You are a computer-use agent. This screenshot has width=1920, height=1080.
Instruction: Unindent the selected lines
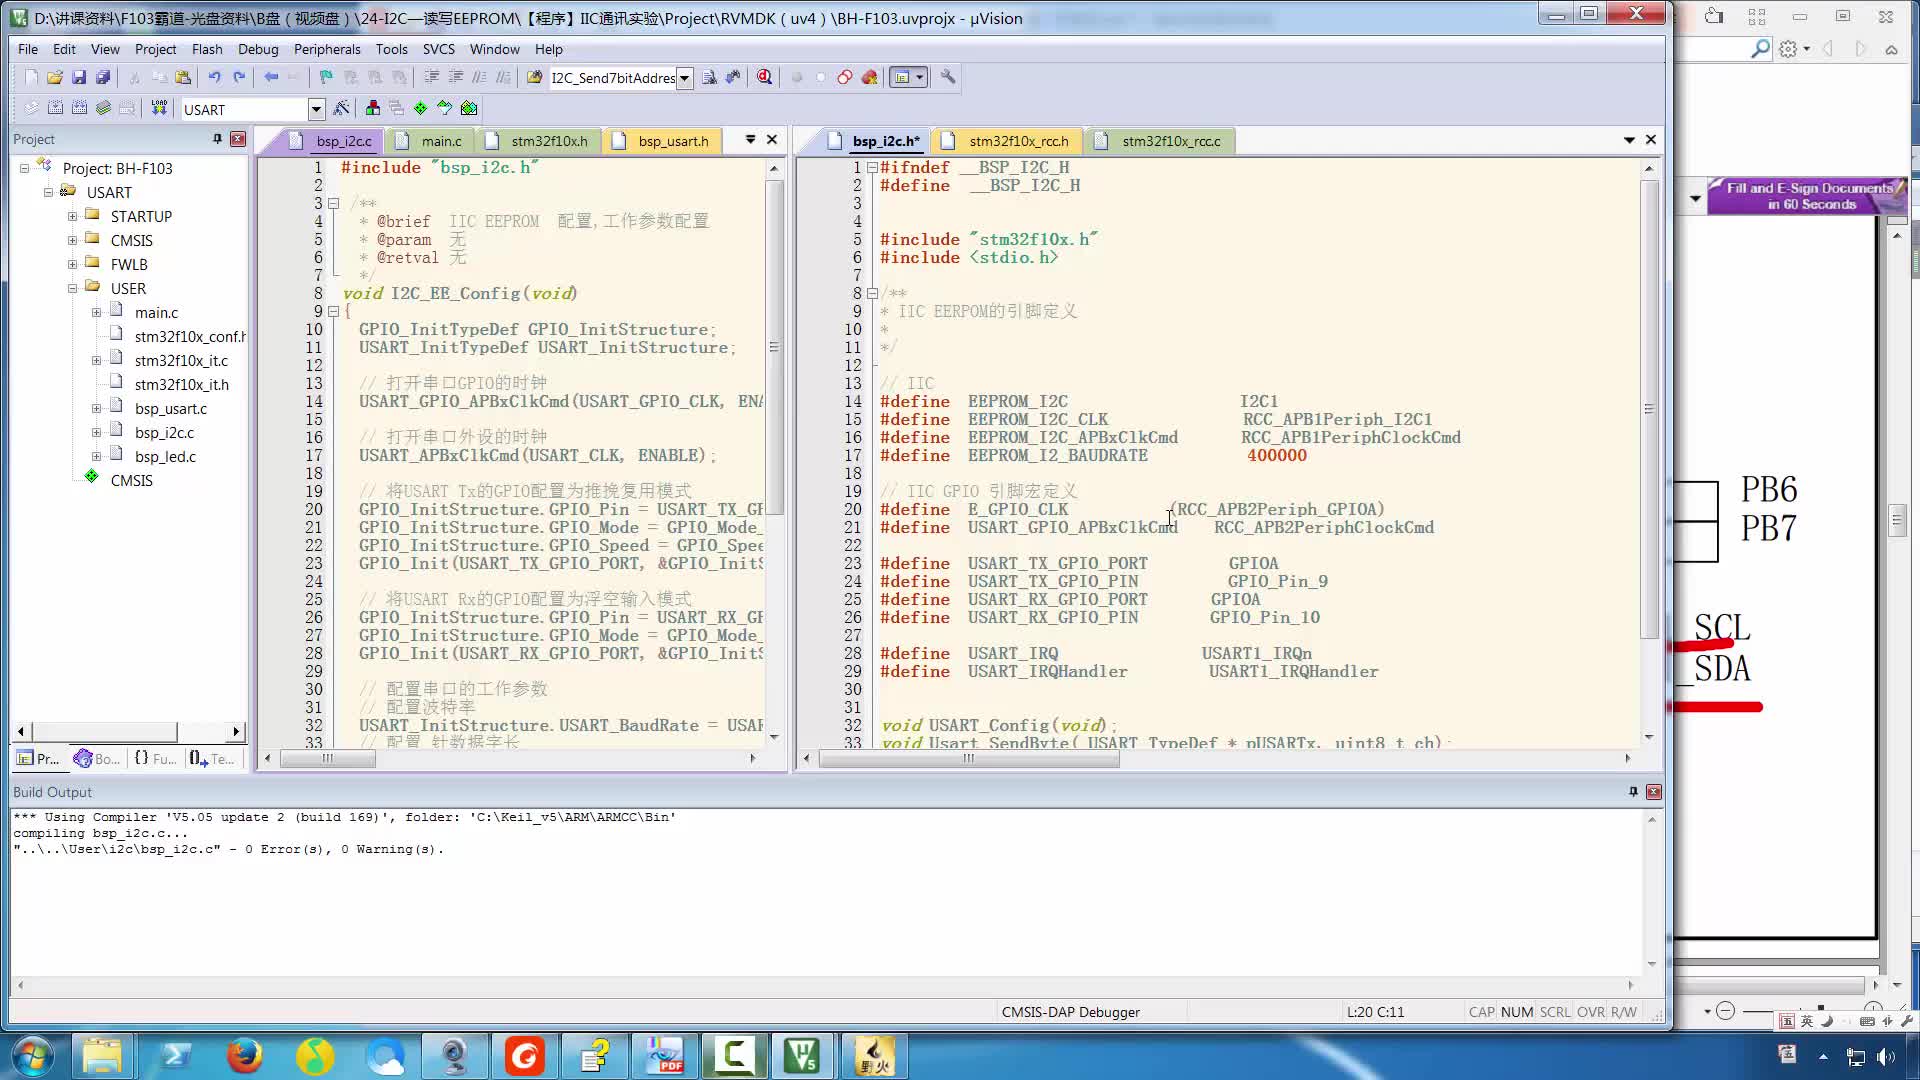[455, 77]
